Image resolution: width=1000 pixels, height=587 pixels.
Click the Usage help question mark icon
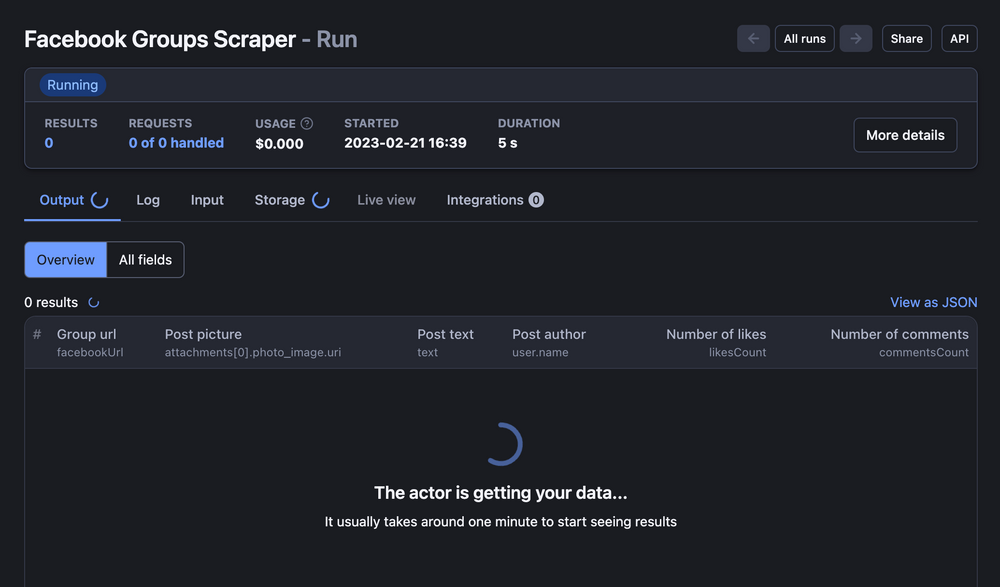pyautogui.click(x=307, y=124)
